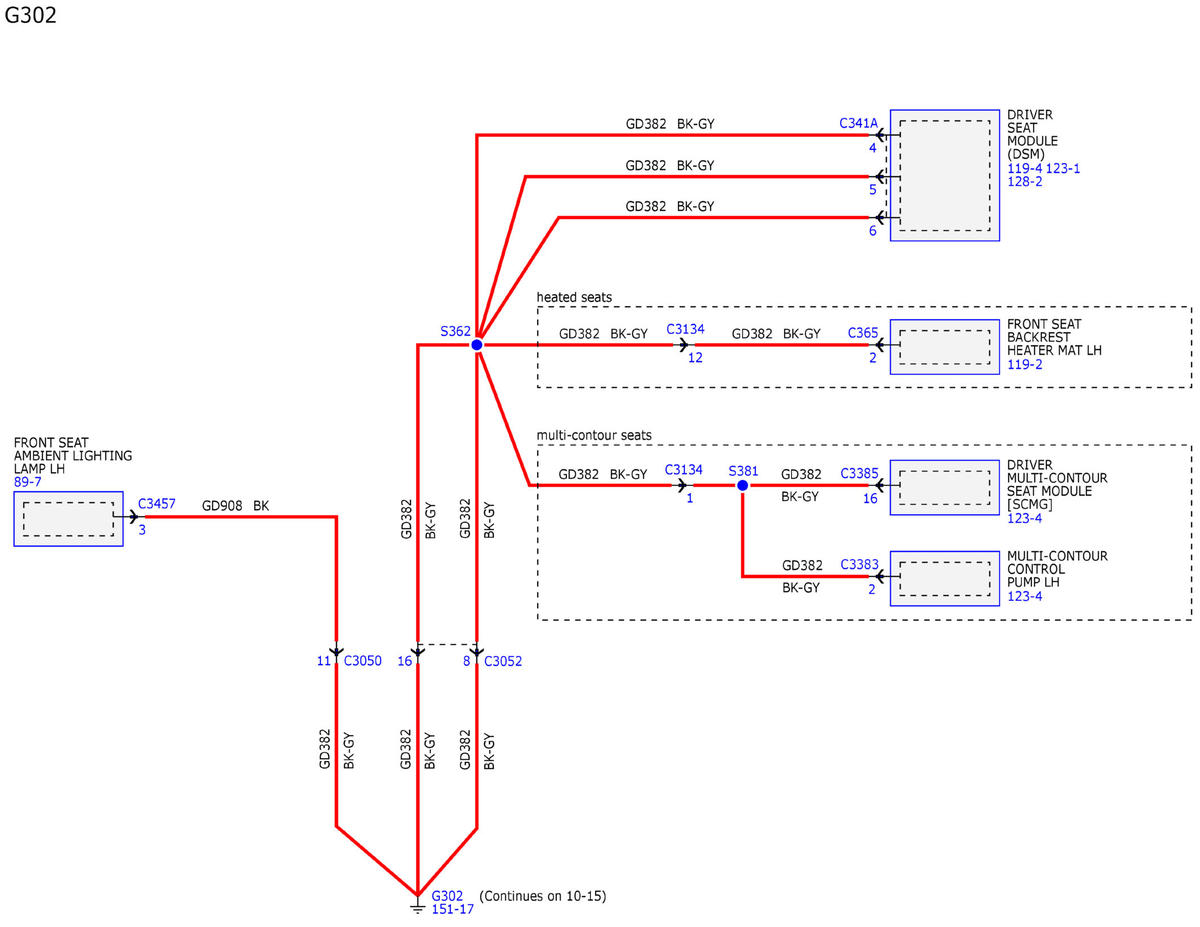Open page reference 119-2 under Heater Mat LH

(x=1025, y=366)
